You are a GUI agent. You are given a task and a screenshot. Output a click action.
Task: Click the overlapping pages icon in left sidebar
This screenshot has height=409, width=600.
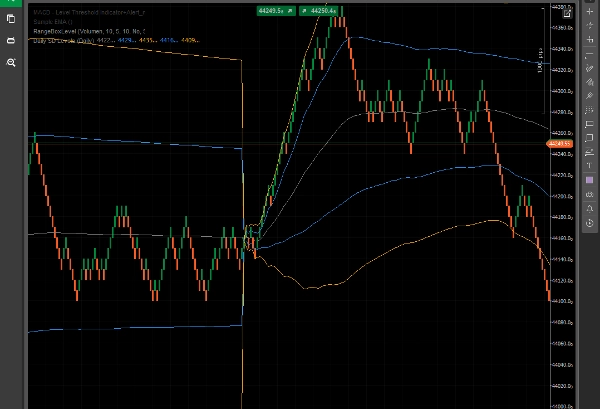pos(11,18)
